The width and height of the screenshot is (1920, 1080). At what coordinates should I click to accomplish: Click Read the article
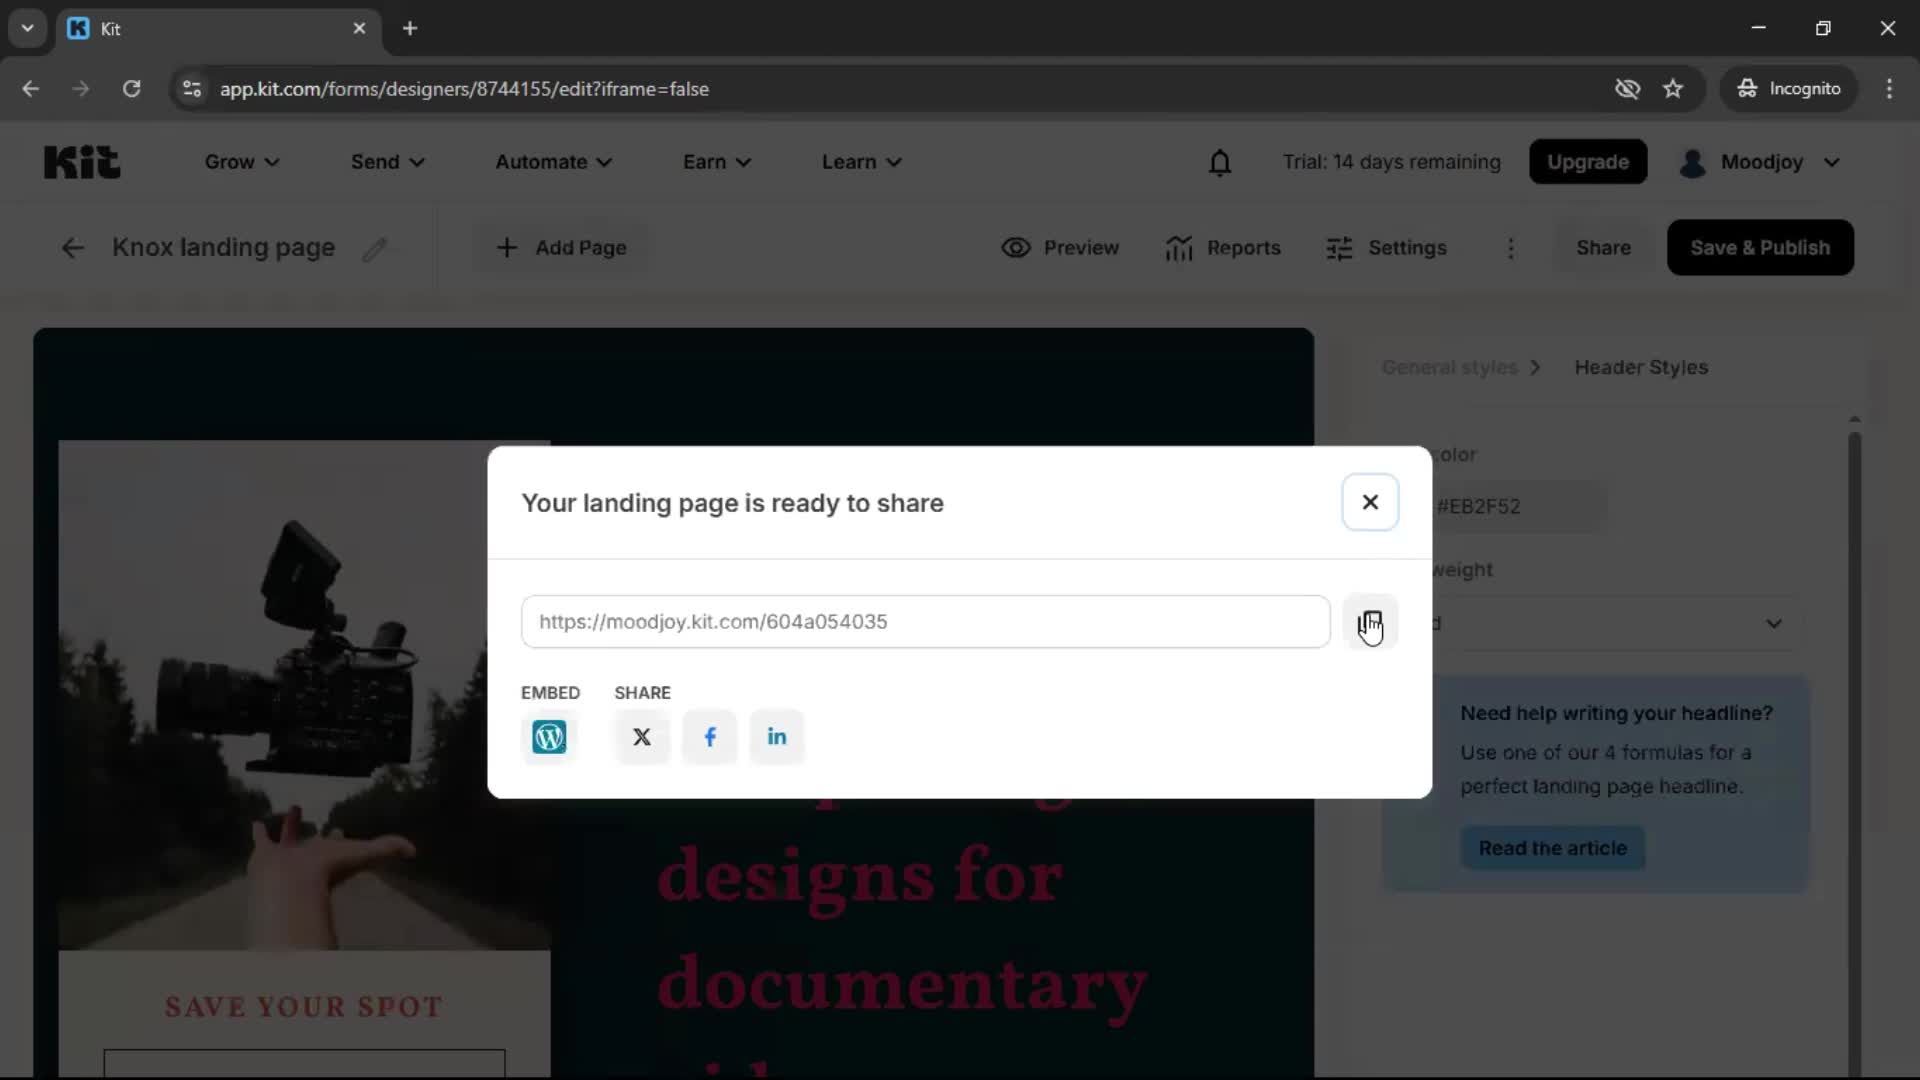point(1552,847)
